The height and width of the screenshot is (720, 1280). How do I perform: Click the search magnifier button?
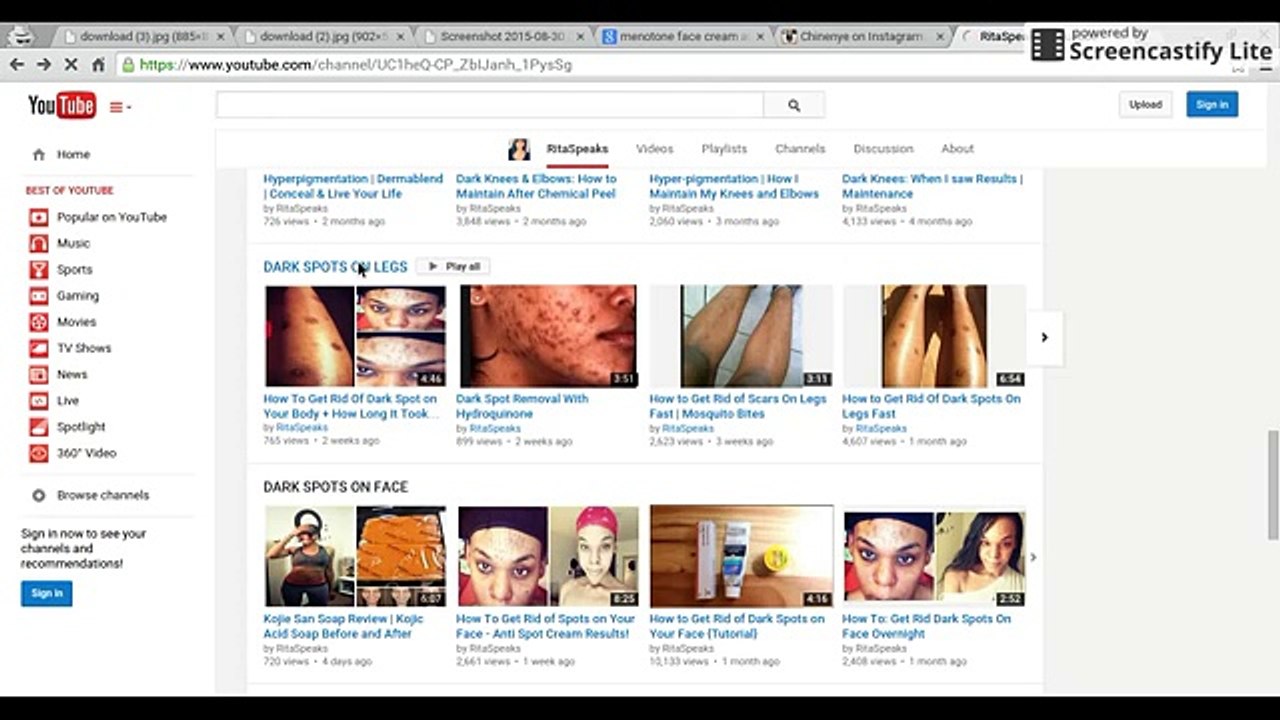pos(794,105)
